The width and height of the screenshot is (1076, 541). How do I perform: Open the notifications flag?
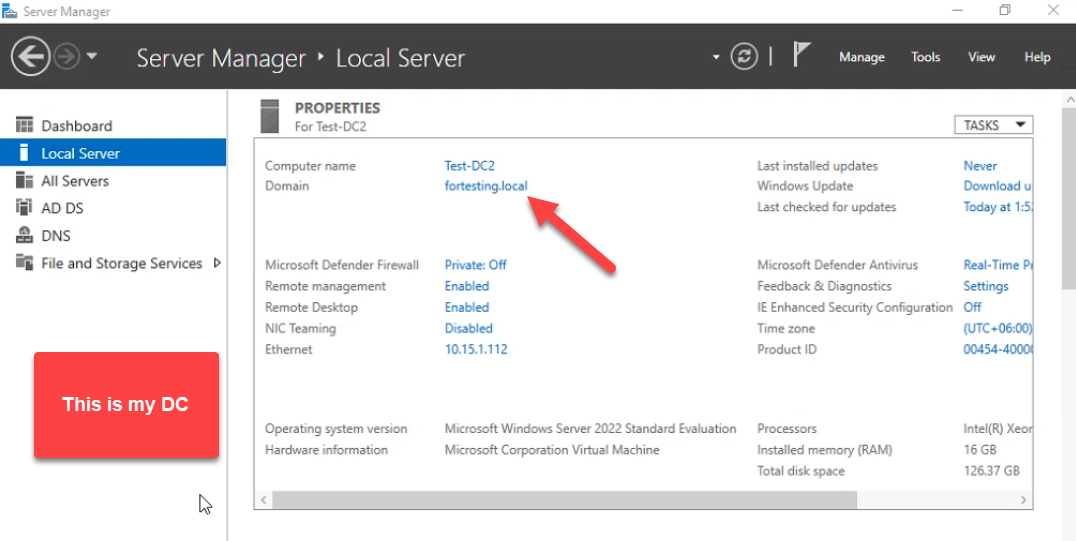click(802, 54)
